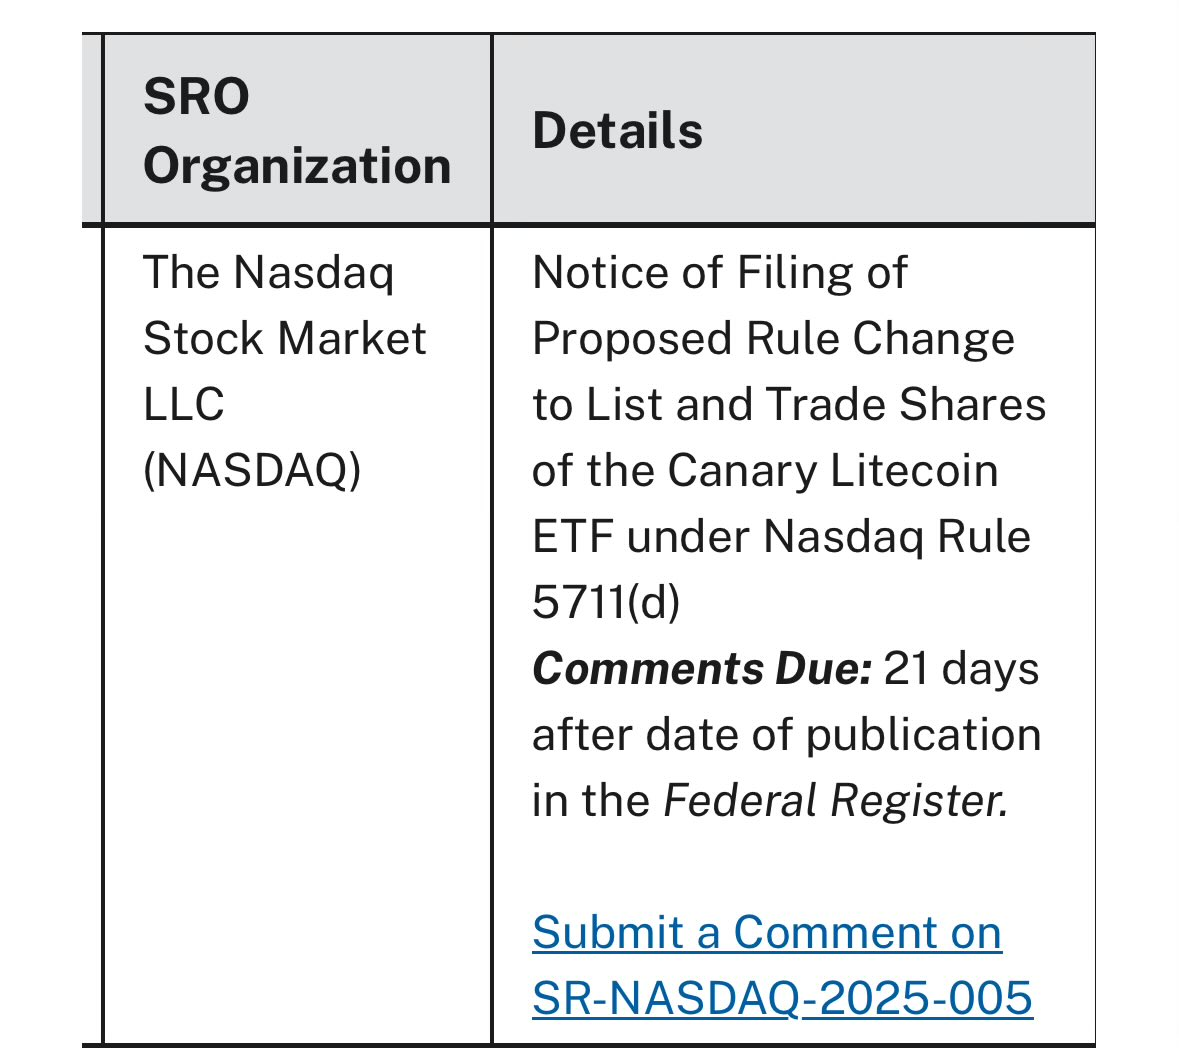Click the 5711(d) rule number text
Viewport: 1179px width, 1048px height.
[x=606, y=603]
